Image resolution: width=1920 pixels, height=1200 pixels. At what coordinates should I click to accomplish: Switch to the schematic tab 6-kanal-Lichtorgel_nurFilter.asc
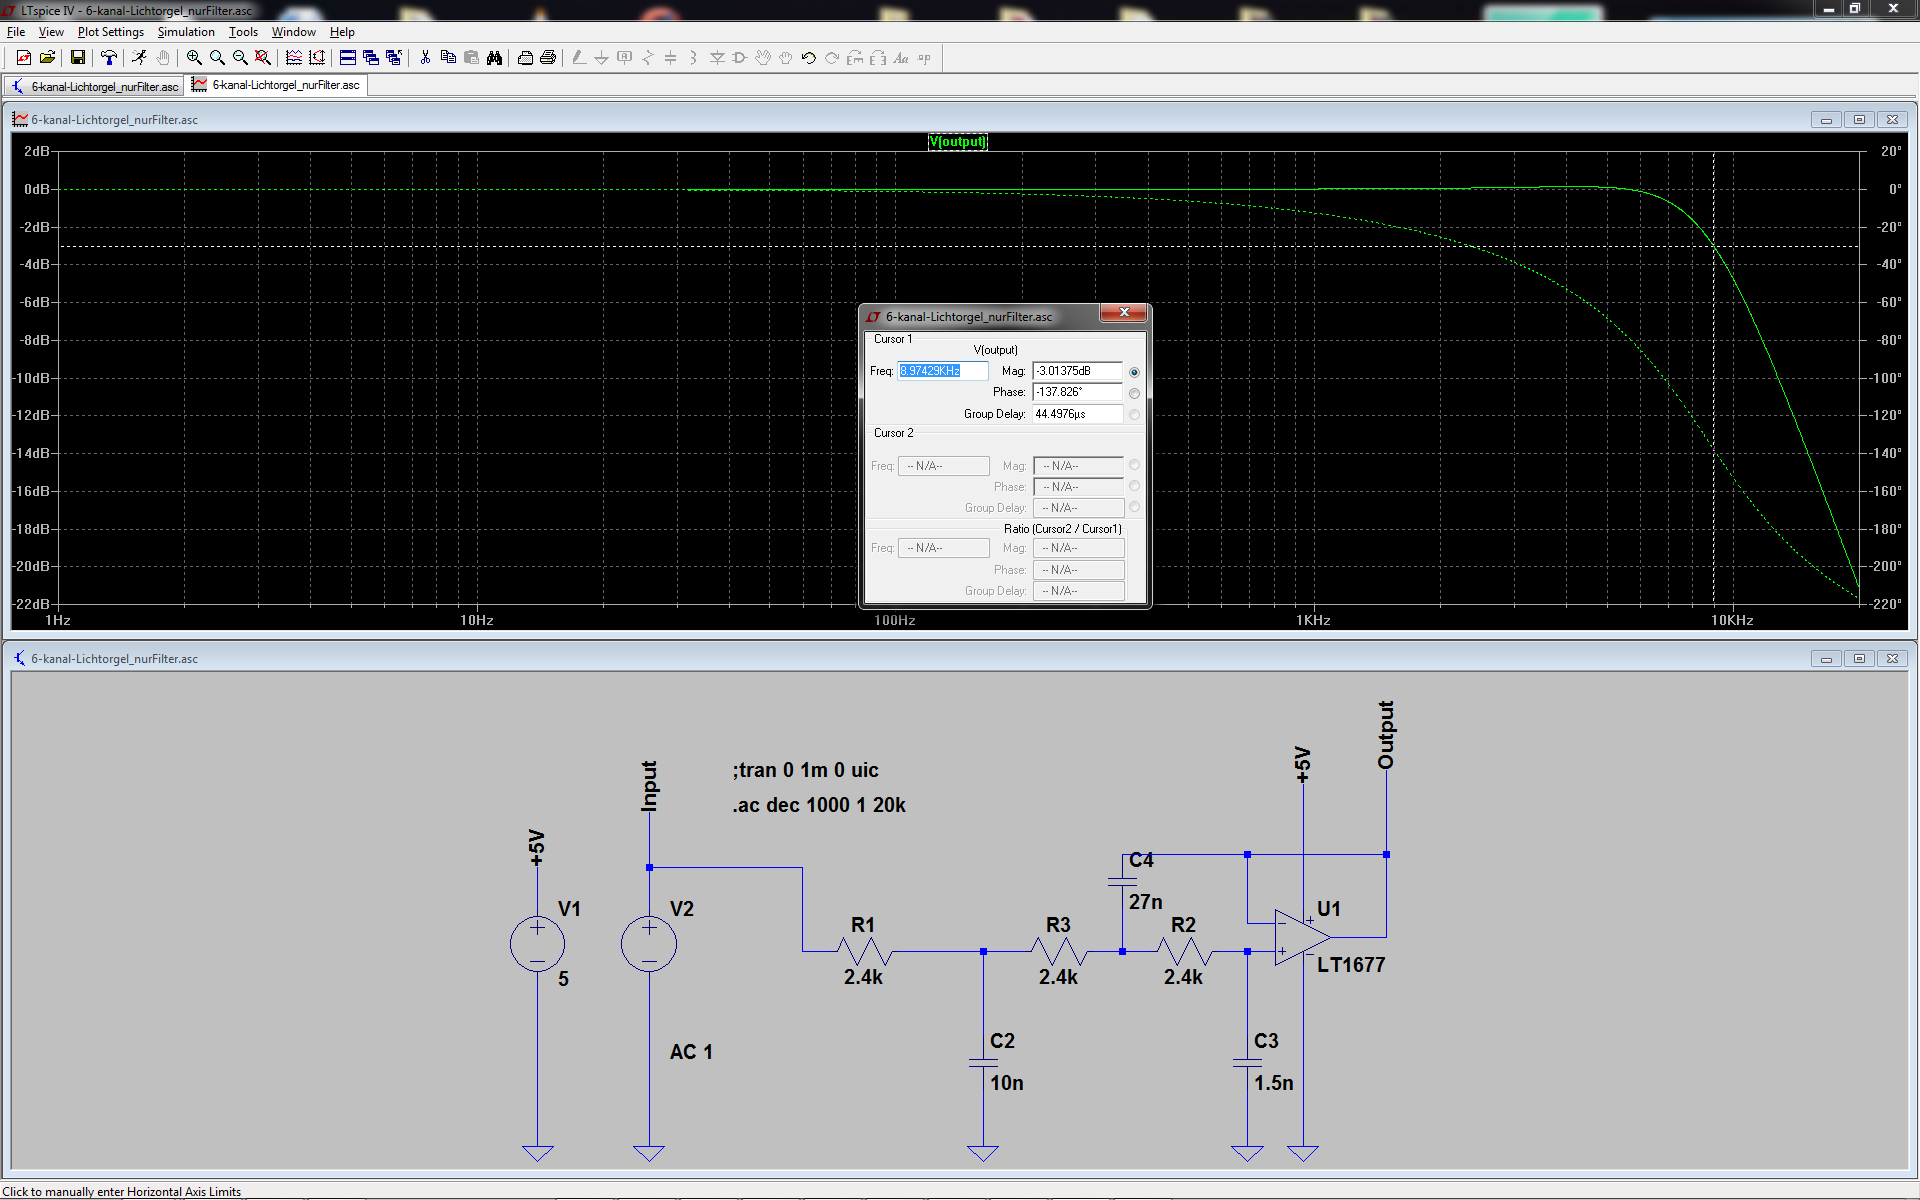[95, 86]
